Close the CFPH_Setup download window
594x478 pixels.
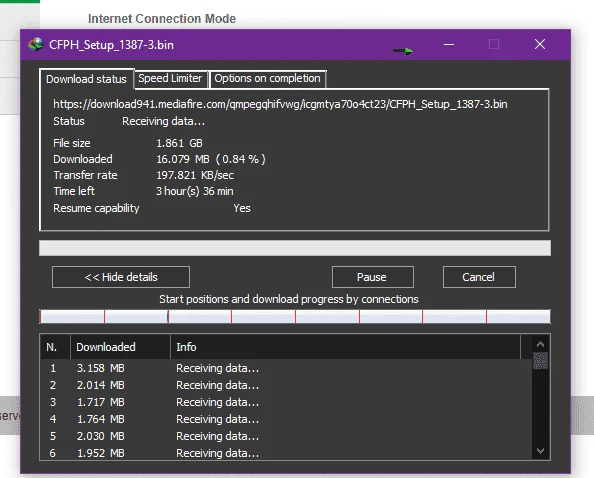click(540, 44)
